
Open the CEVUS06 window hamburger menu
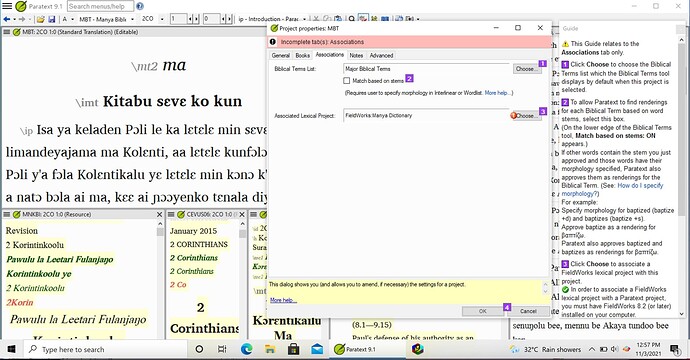pos(171,214)
